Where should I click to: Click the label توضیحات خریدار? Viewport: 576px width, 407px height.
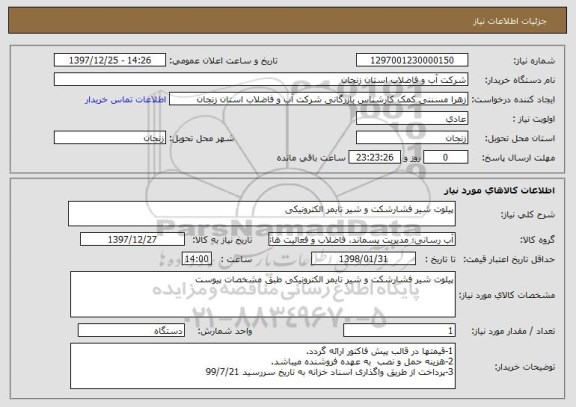[x=525, y=367]
